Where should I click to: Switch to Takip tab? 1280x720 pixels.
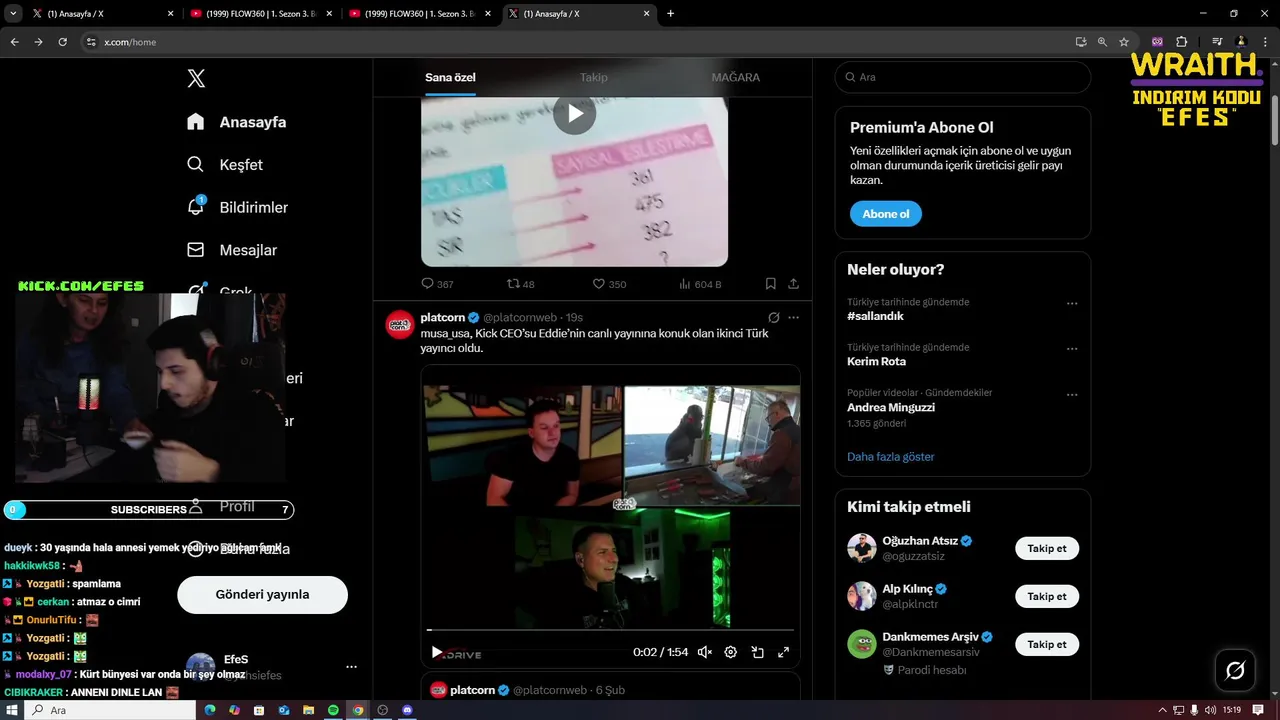[593, 77]
